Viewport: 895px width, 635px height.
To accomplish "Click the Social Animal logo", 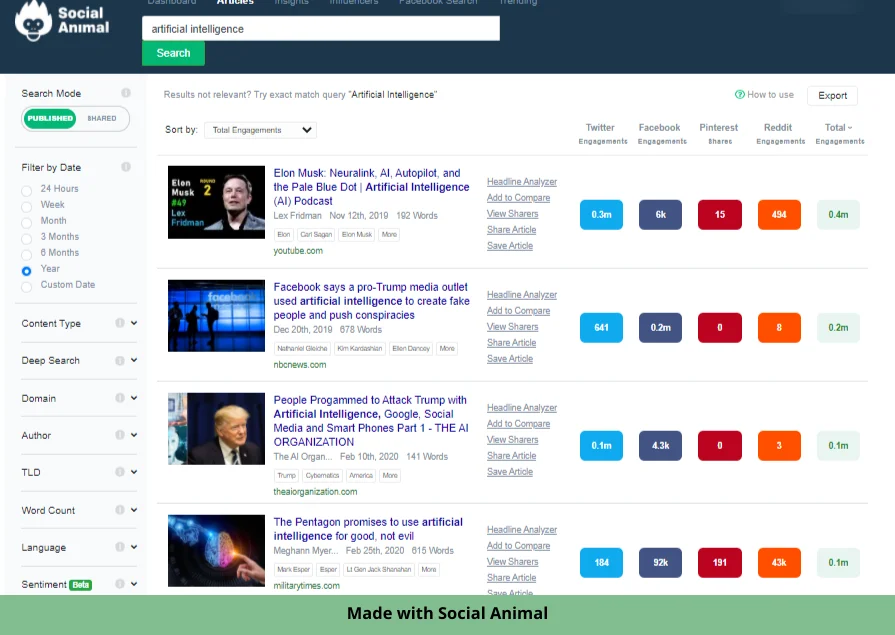I will click(x=62, y=20).
